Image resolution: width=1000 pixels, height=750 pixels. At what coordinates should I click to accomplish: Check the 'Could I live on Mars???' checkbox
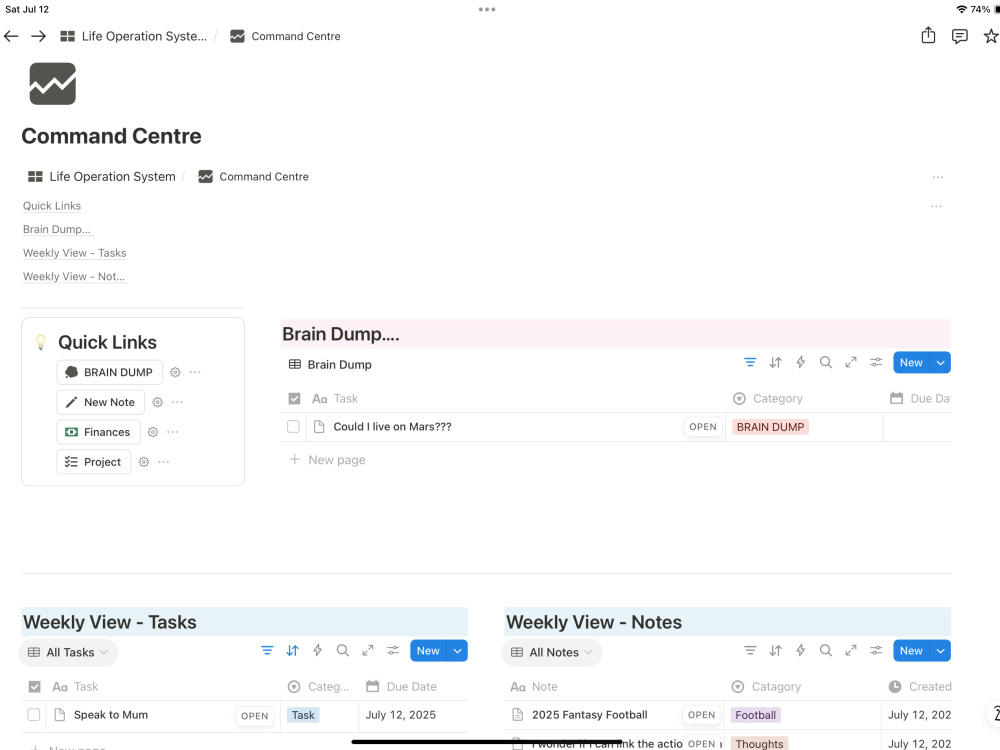tap(293, 427)
